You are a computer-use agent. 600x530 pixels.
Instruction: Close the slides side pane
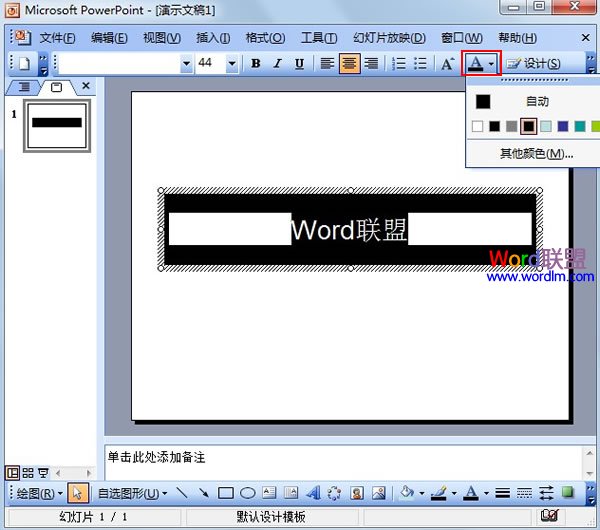[x=86, y=86]
